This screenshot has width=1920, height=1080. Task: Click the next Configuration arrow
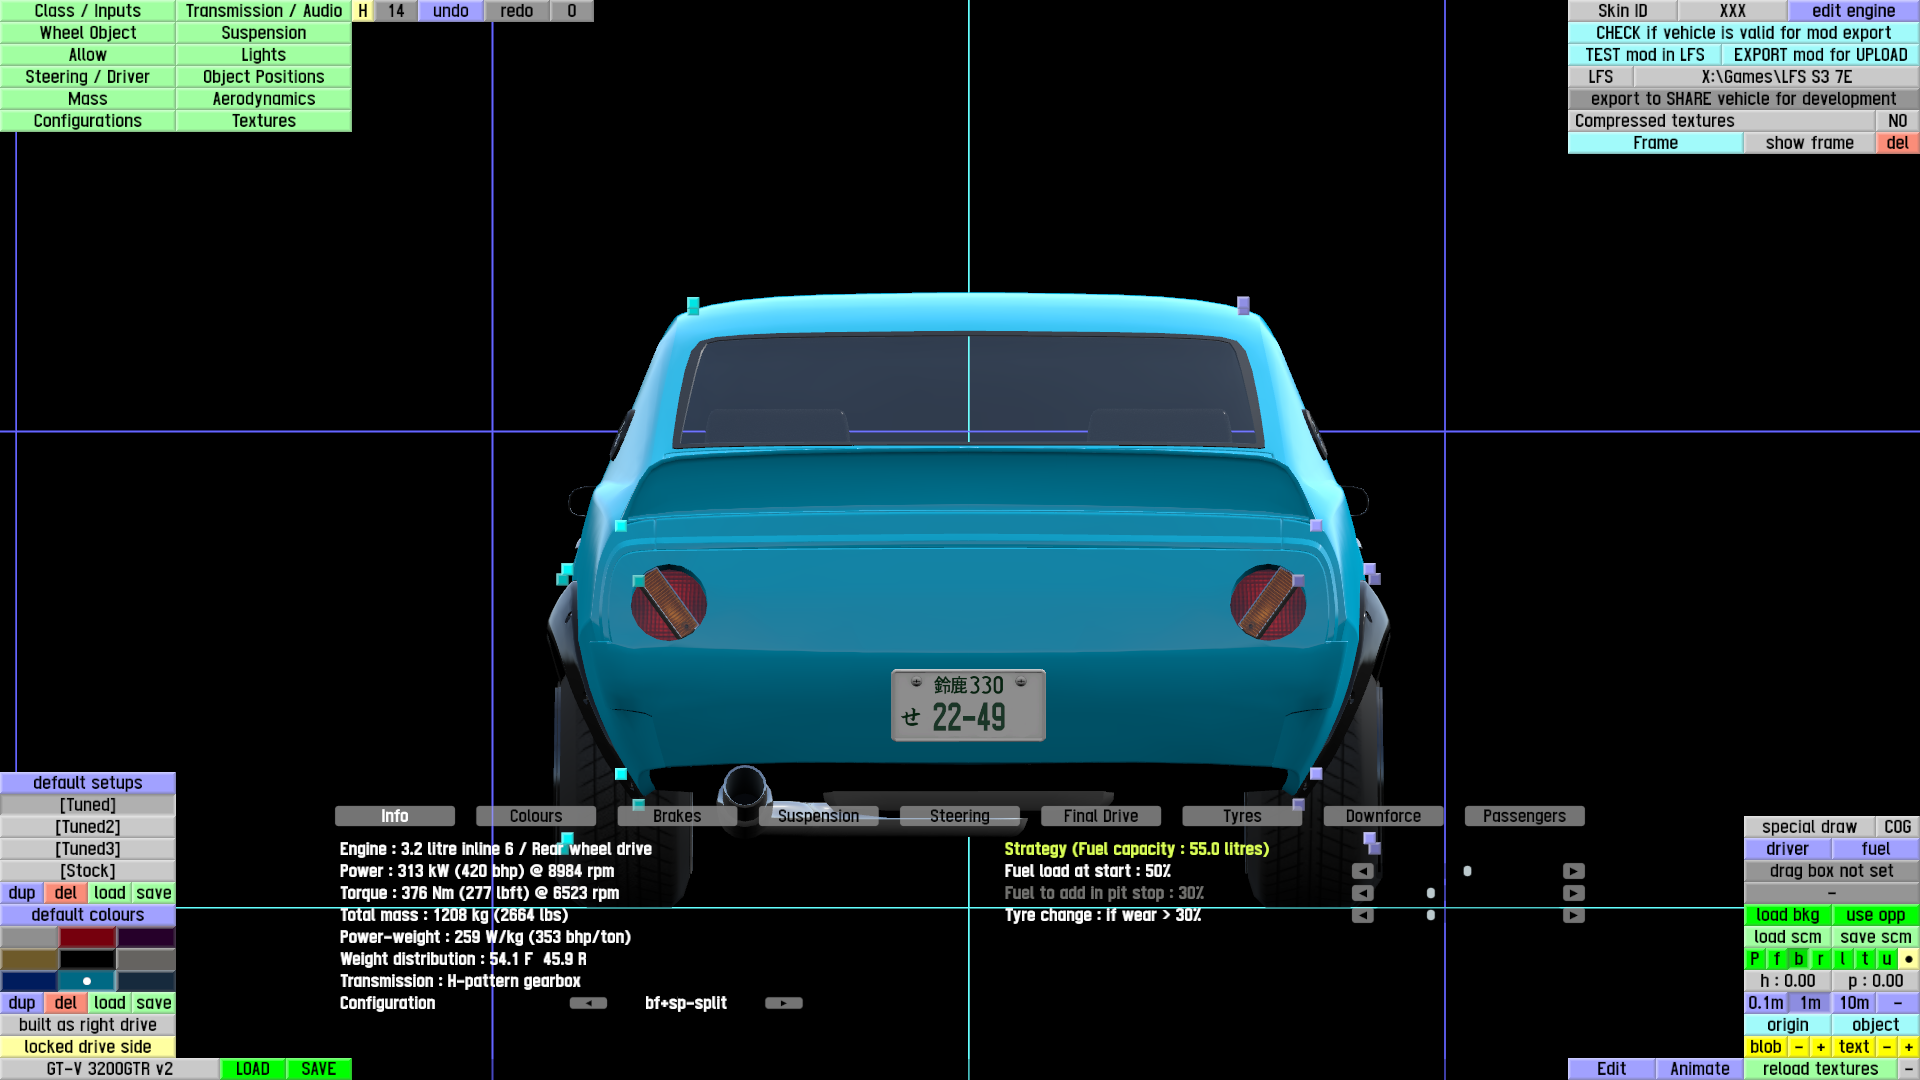(783, 1003)
